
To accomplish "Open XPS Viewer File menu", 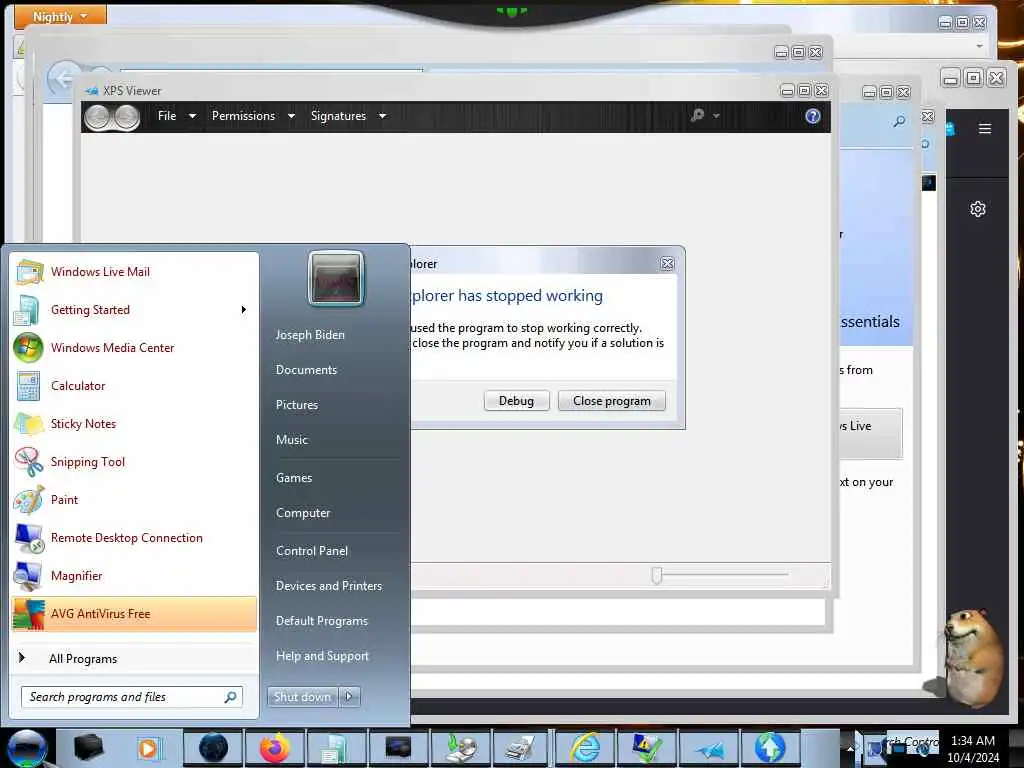I will tap(176, 116).
